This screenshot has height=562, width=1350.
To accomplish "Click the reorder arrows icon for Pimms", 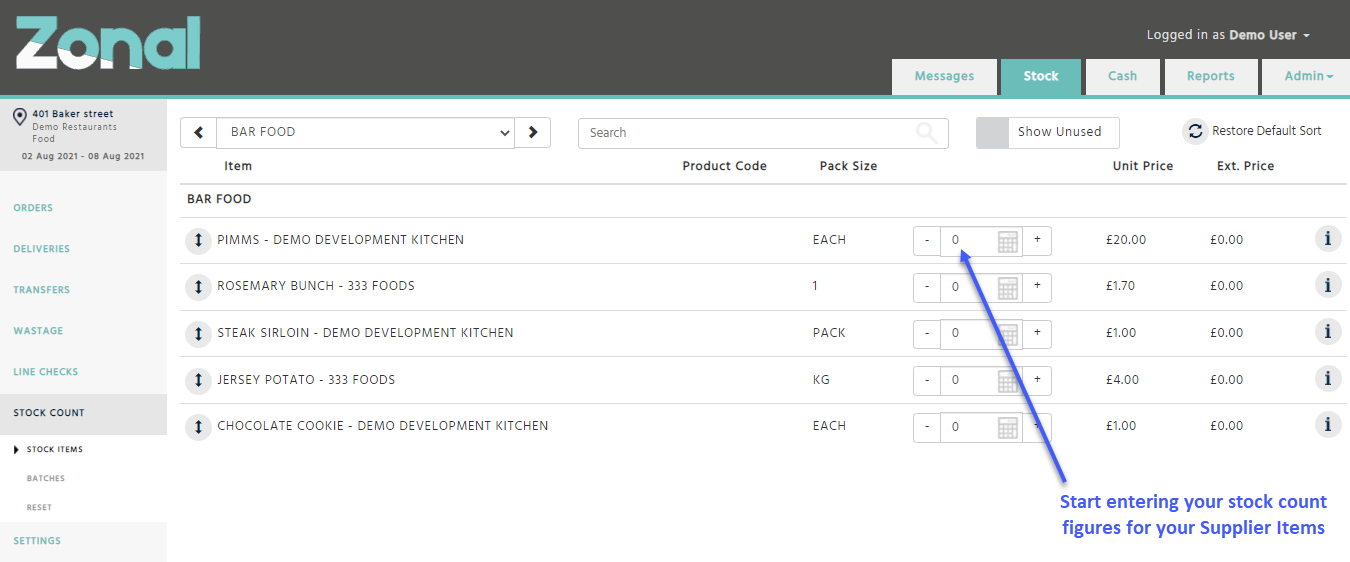I will pos(198,241).
